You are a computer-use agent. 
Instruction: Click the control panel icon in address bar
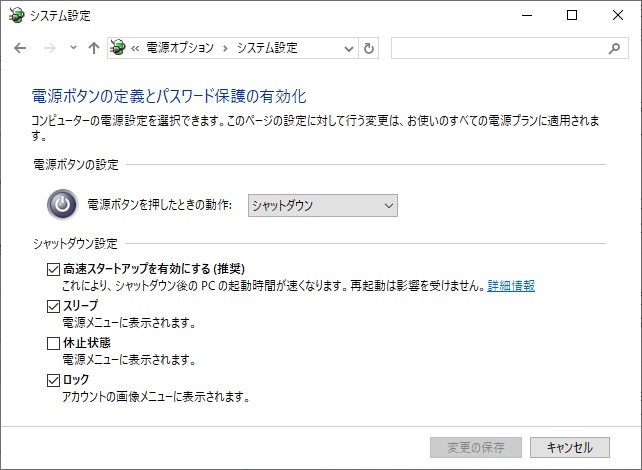[119, 48]
